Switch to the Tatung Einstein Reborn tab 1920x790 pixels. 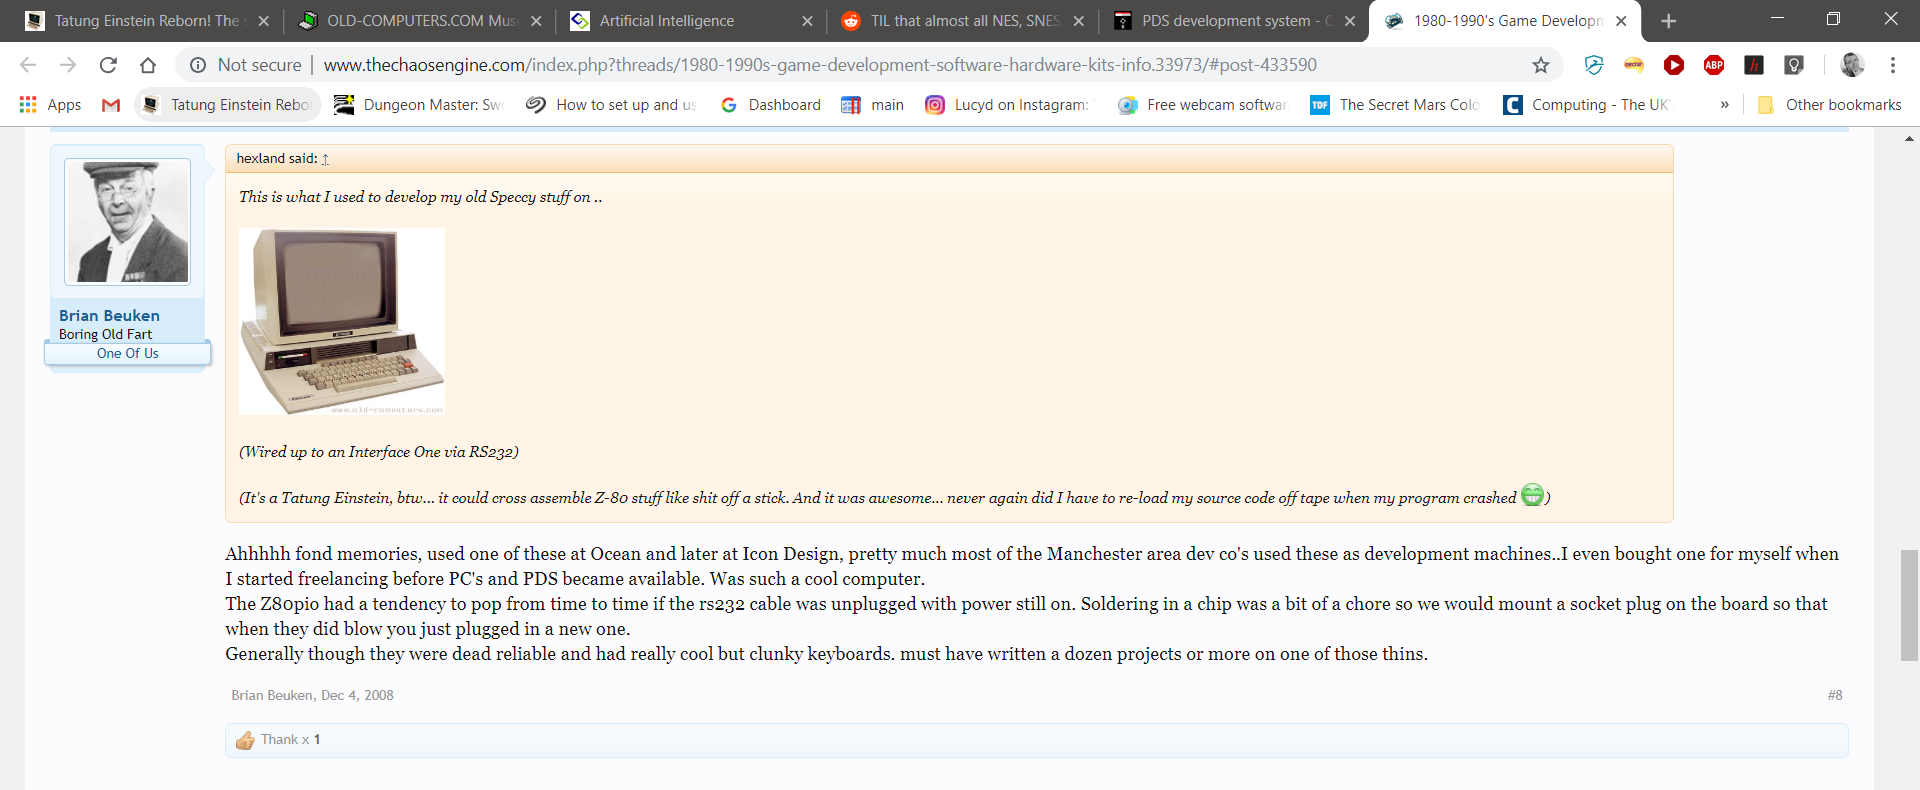[x=147, y=21]
